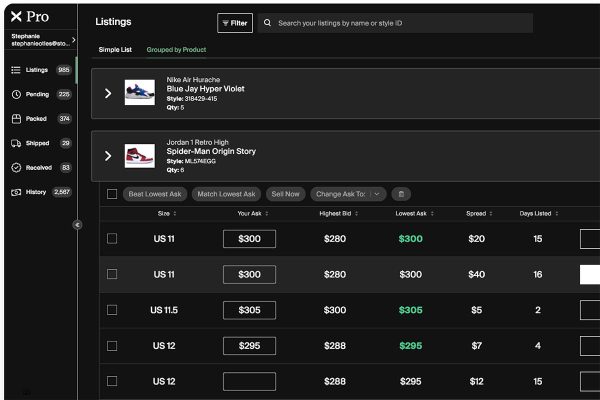Sort by Days Listed column arrows
This screenshot has width=600, height=400.
(x=557, y=214)
